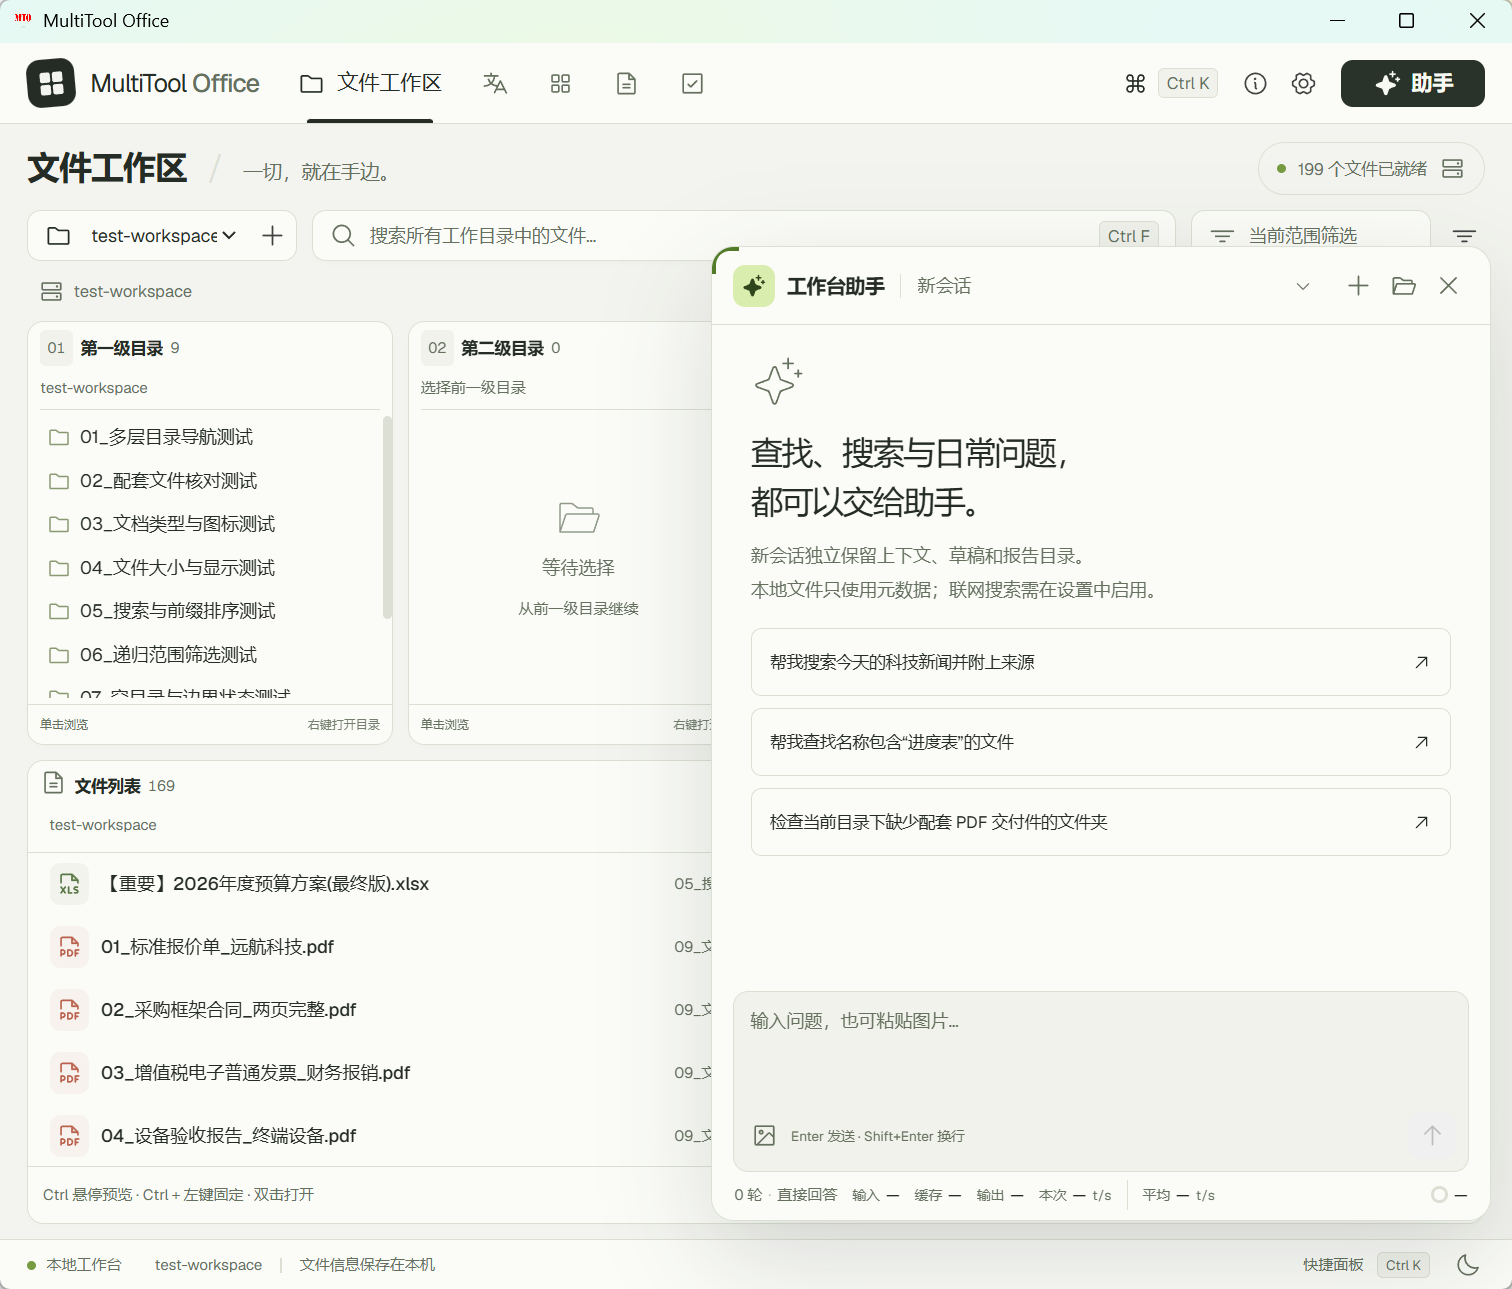Focus the file search input field
1512x1289 pixels.
tap(744, 236)
